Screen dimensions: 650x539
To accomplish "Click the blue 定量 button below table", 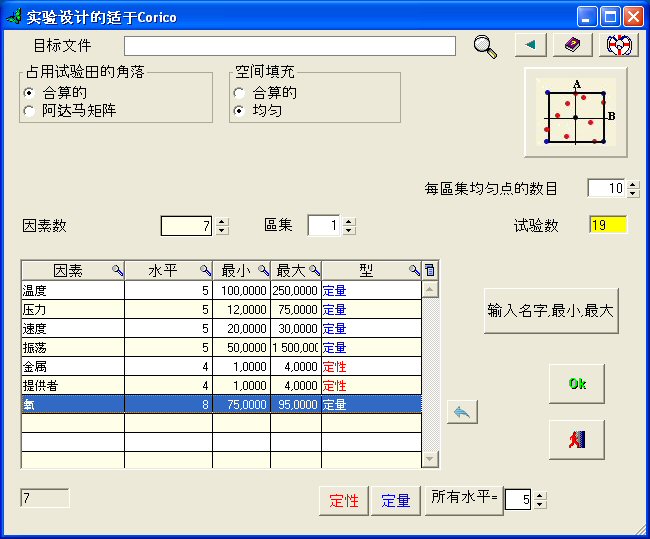I will coord(395,500).
